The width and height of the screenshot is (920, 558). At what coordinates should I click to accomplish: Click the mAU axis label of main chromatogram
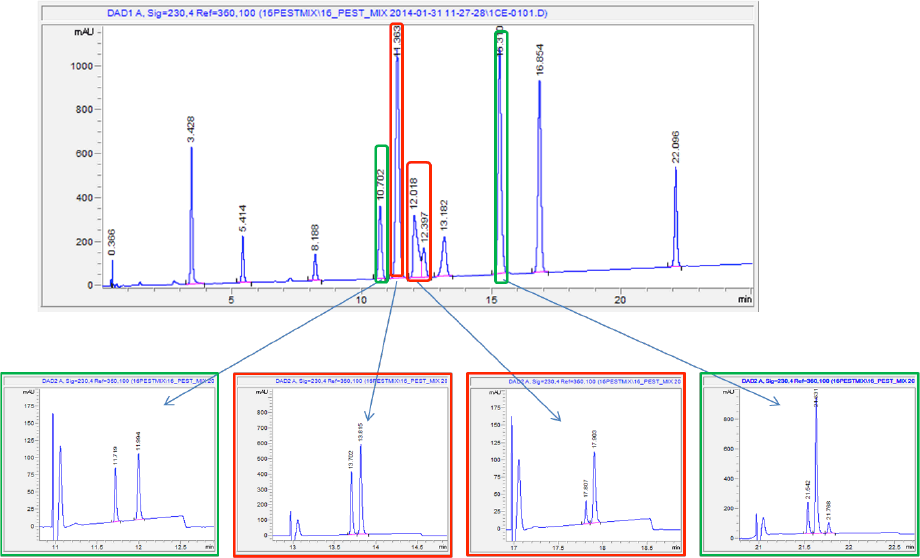pyautogui.click(x=84, y=32)
